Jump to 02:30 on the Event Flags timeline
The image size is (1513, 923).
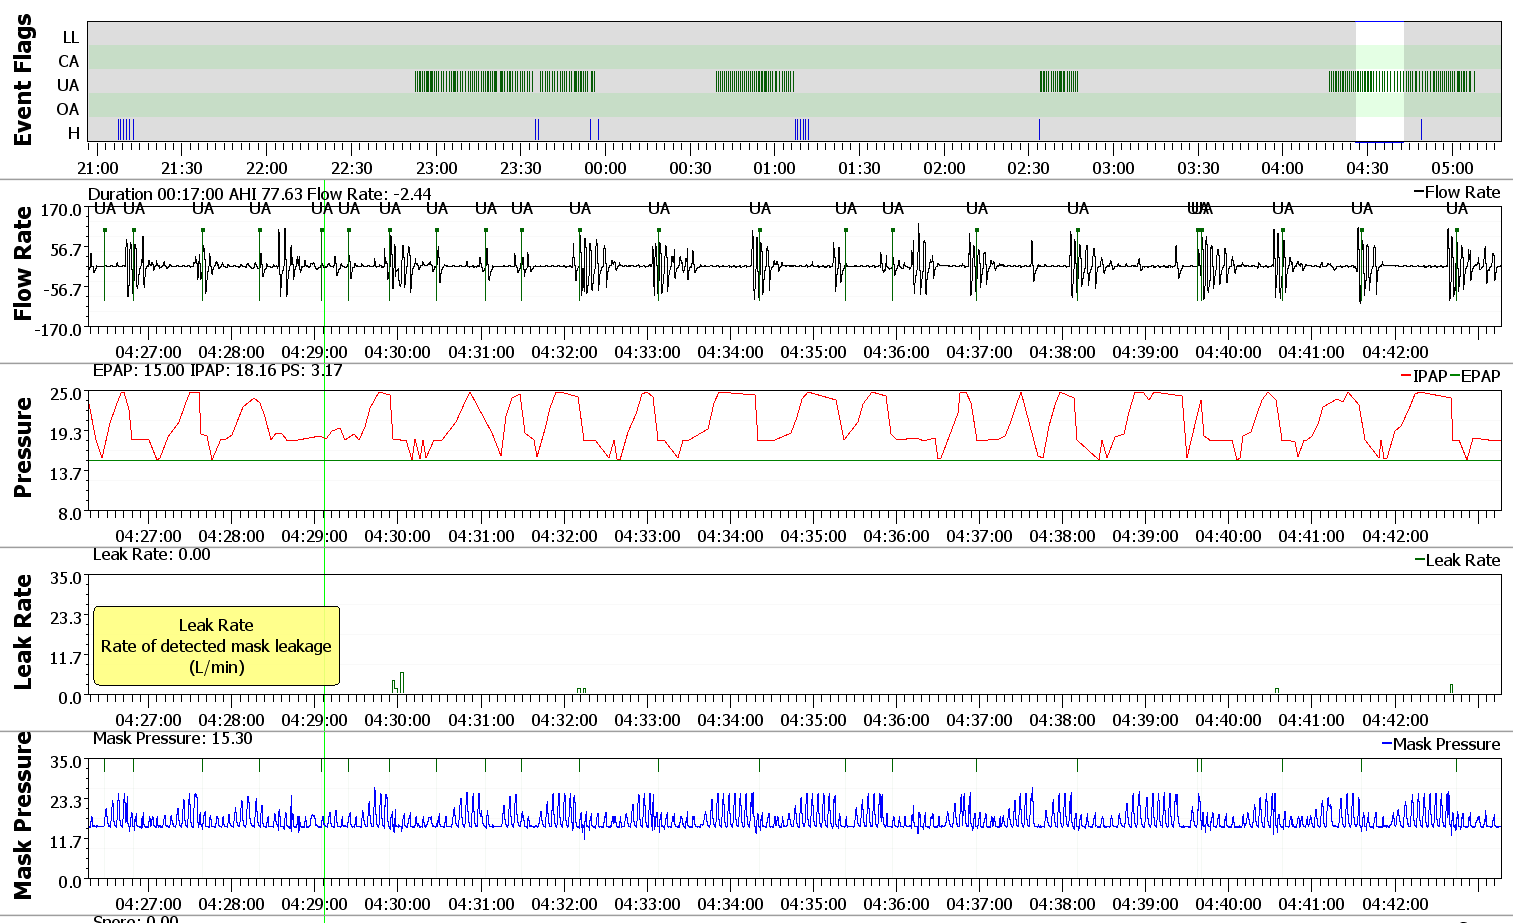click(x=1029, y=168)
